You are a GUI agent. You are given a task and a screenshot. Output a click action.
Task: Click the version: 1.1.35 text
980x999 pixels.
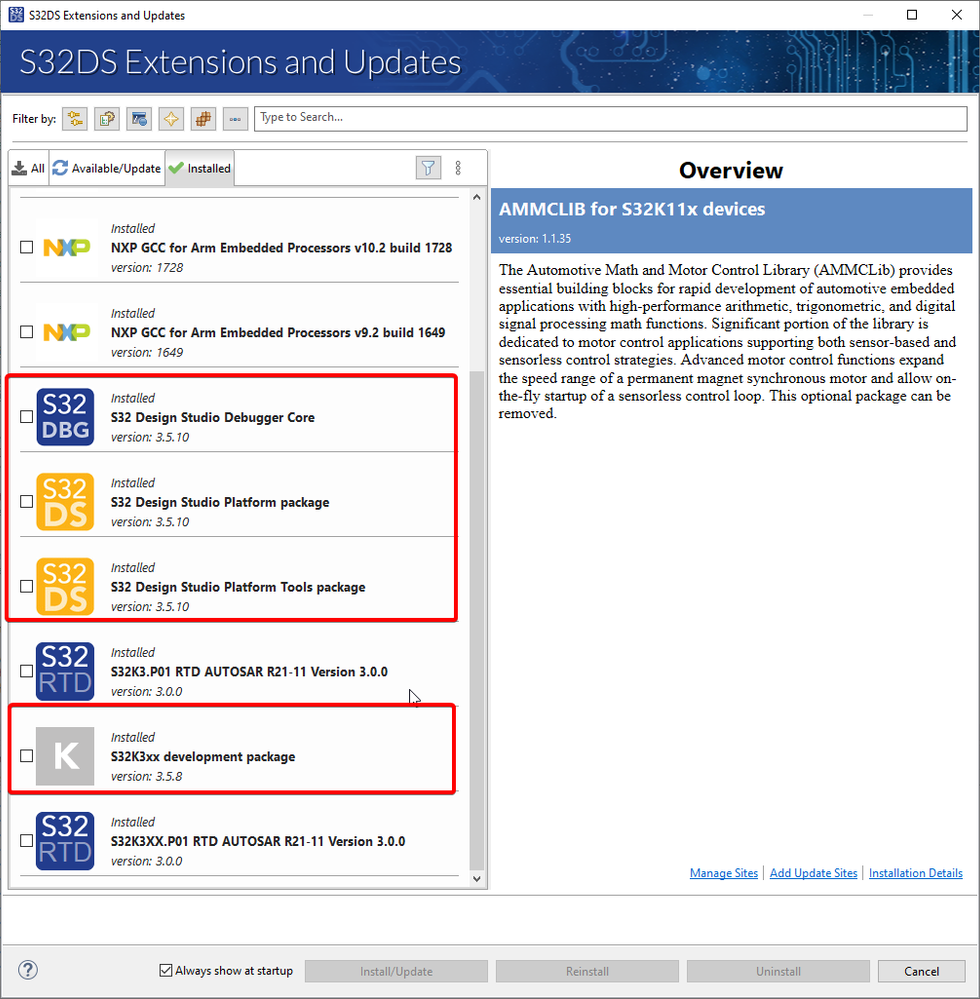[535, 239]
